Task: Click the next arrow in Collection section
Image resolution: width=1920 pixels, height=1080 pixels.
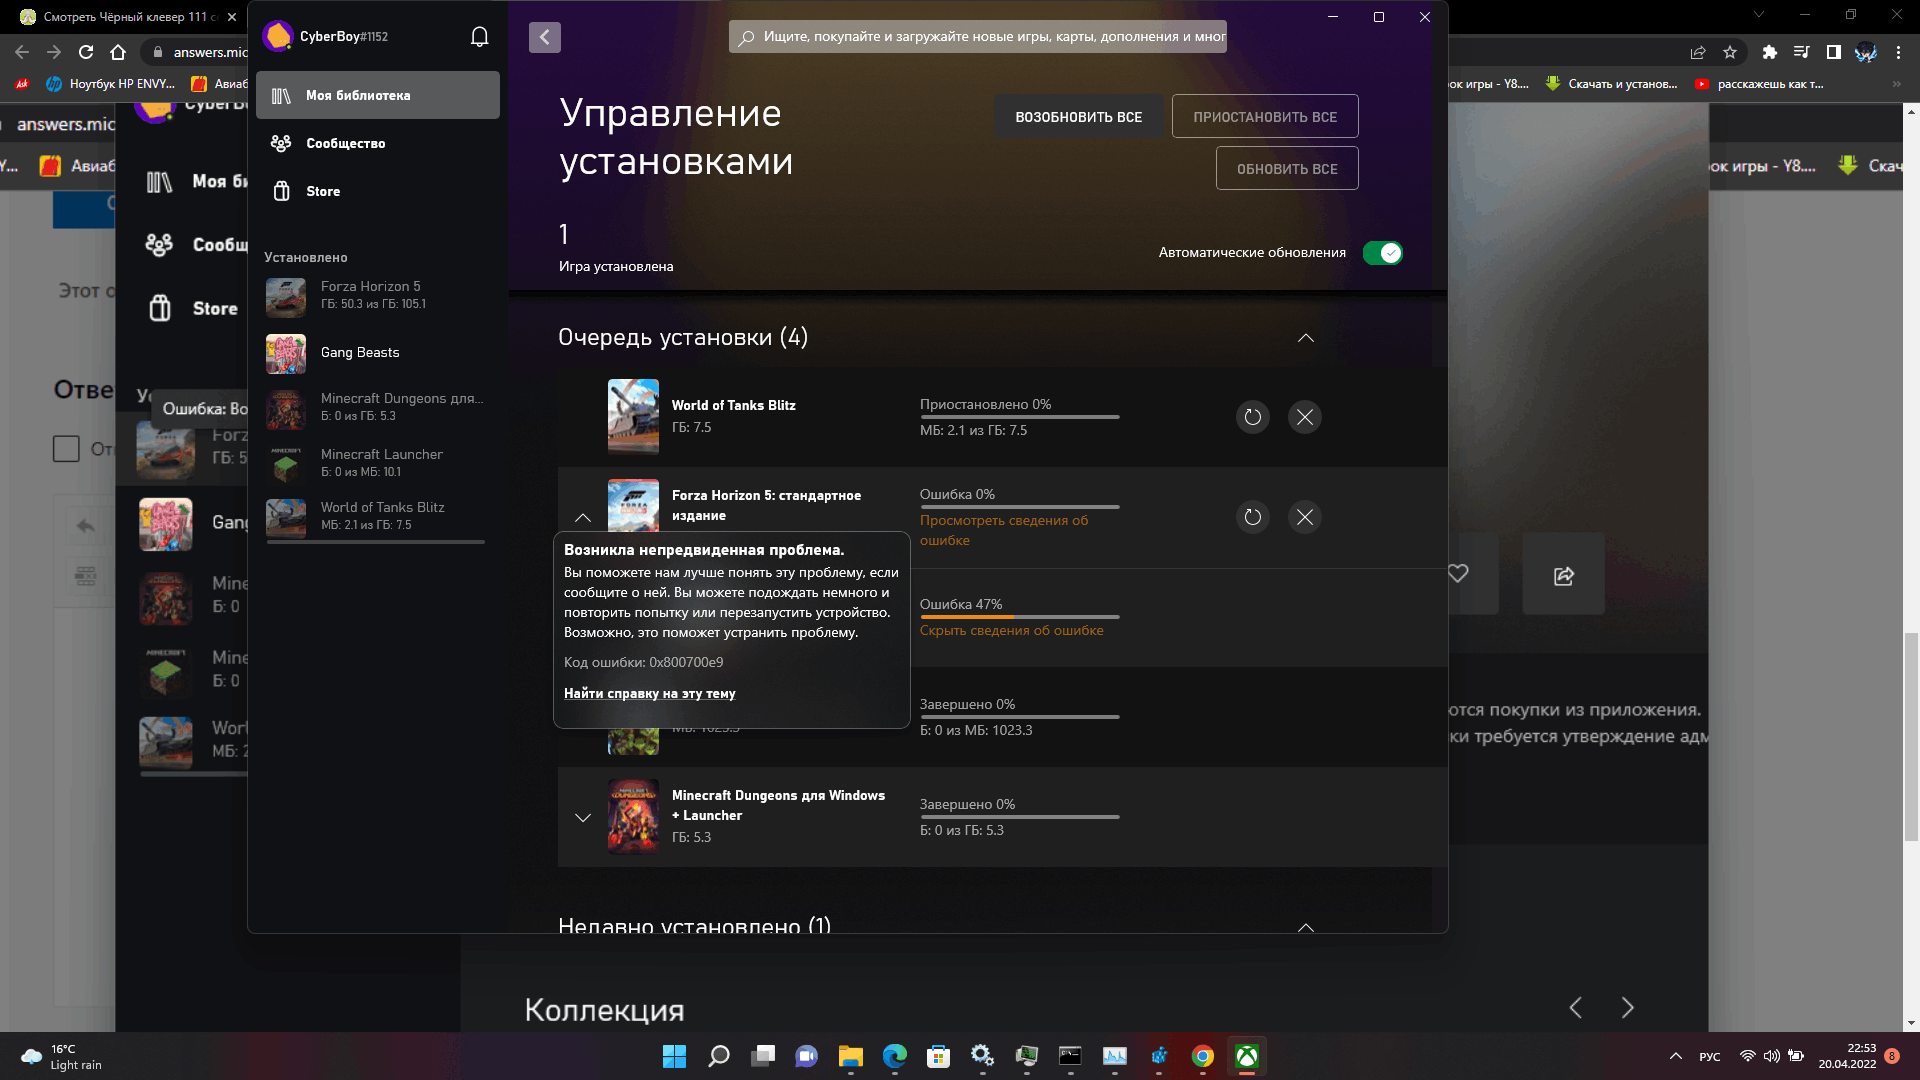Action: tap(1627, 1008)
